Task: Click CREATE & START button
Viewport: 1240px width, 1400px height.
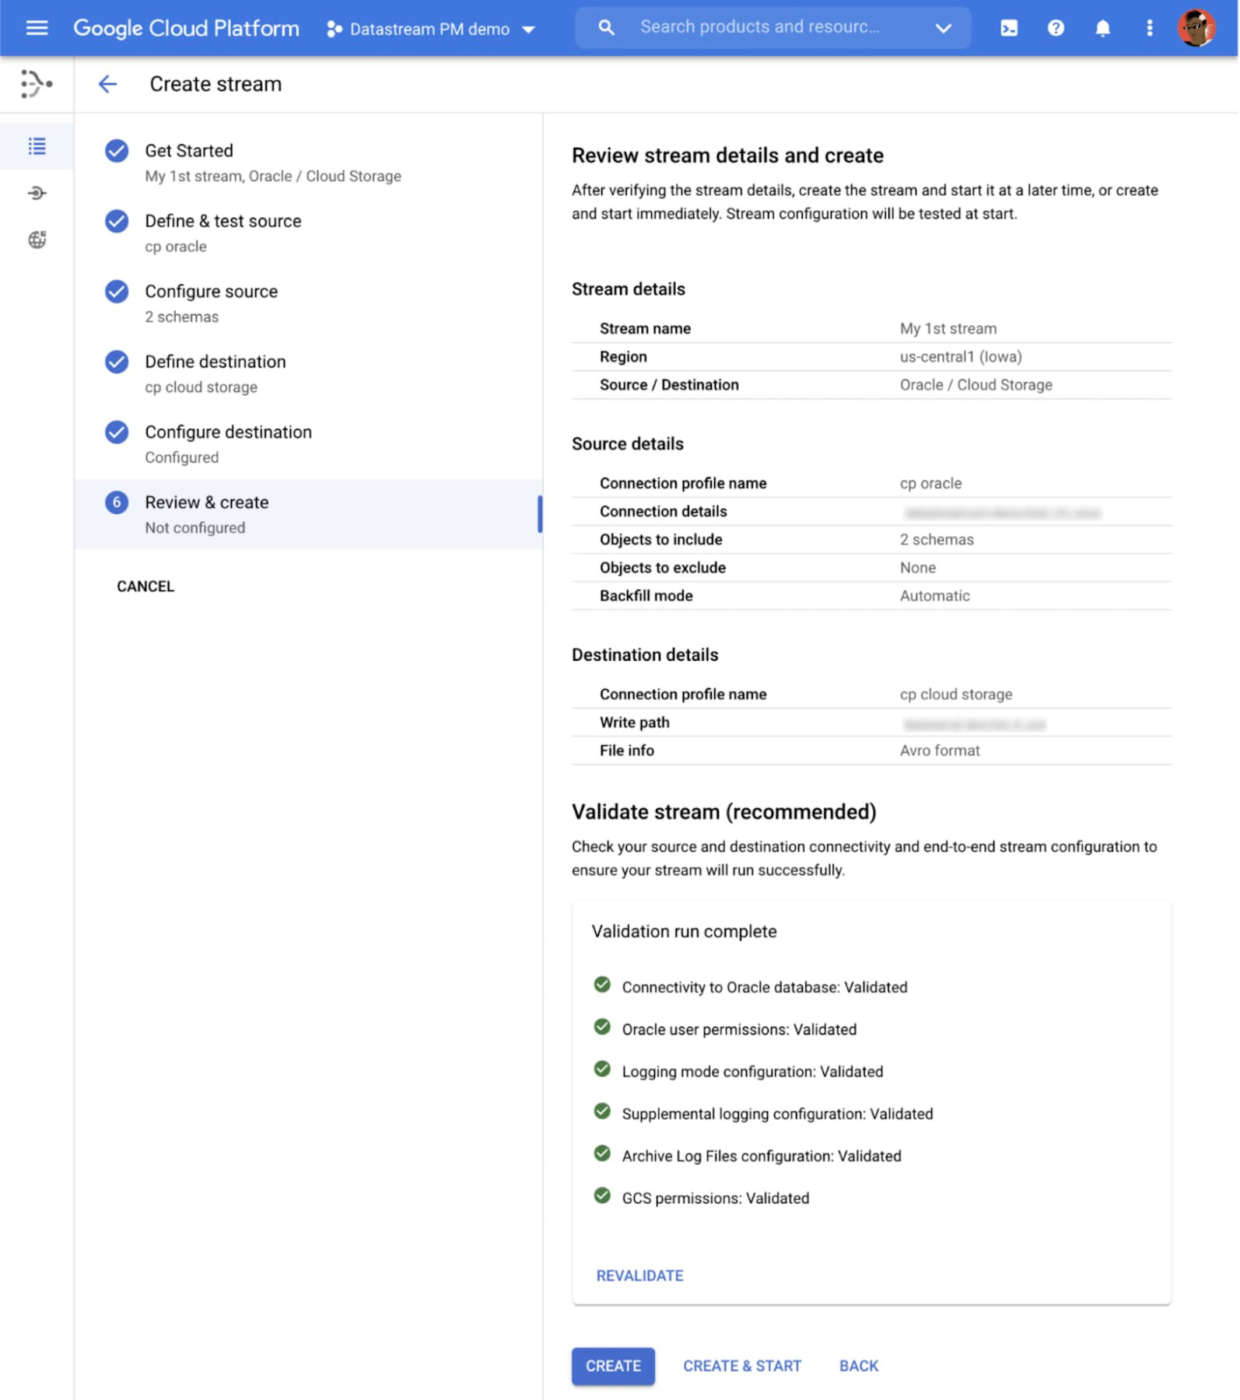Action: (742, 1366)
